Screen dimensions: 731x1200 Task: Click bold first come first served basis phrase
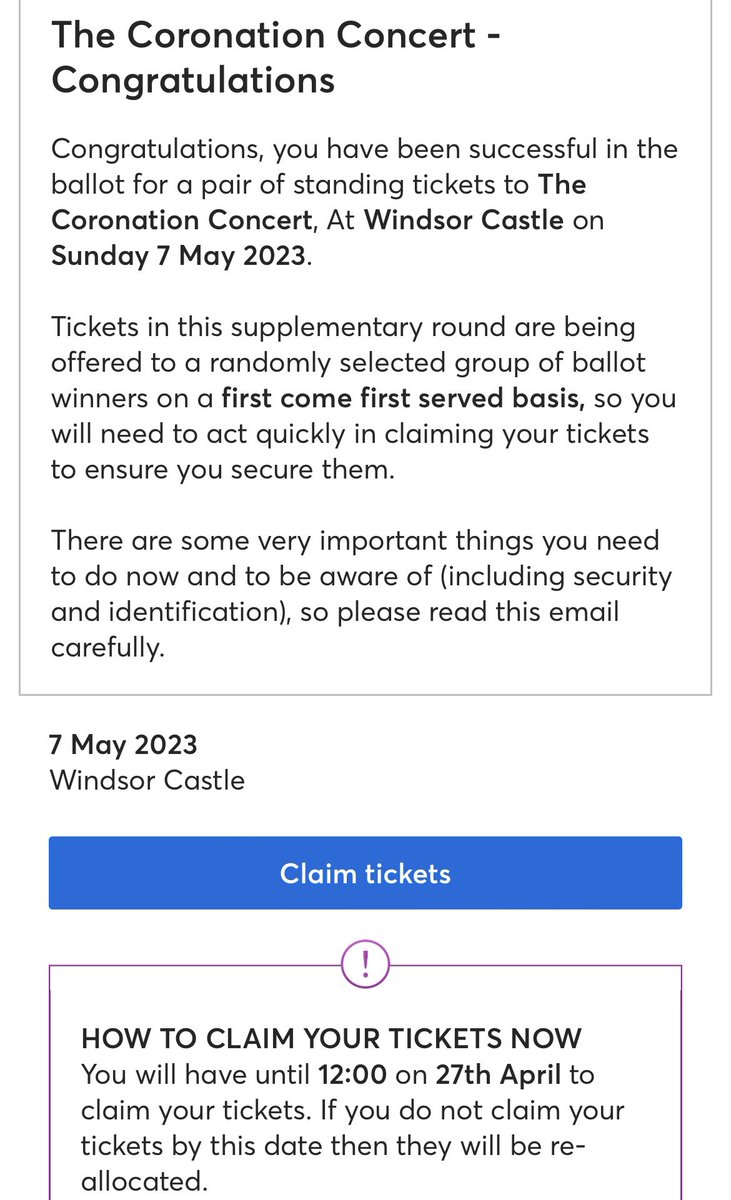tap(402, 398)
